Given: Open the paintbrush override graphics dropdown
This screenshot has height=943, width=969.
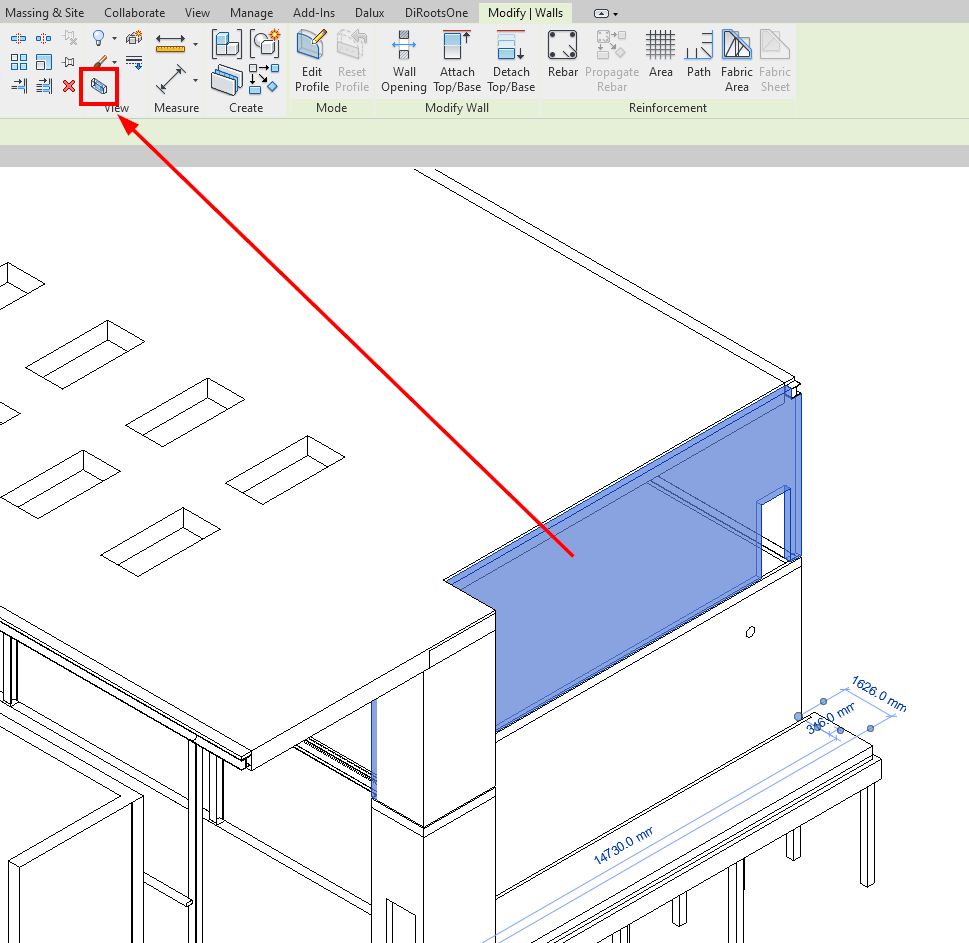Looking at the screenshot, I should tap(114, 63).
